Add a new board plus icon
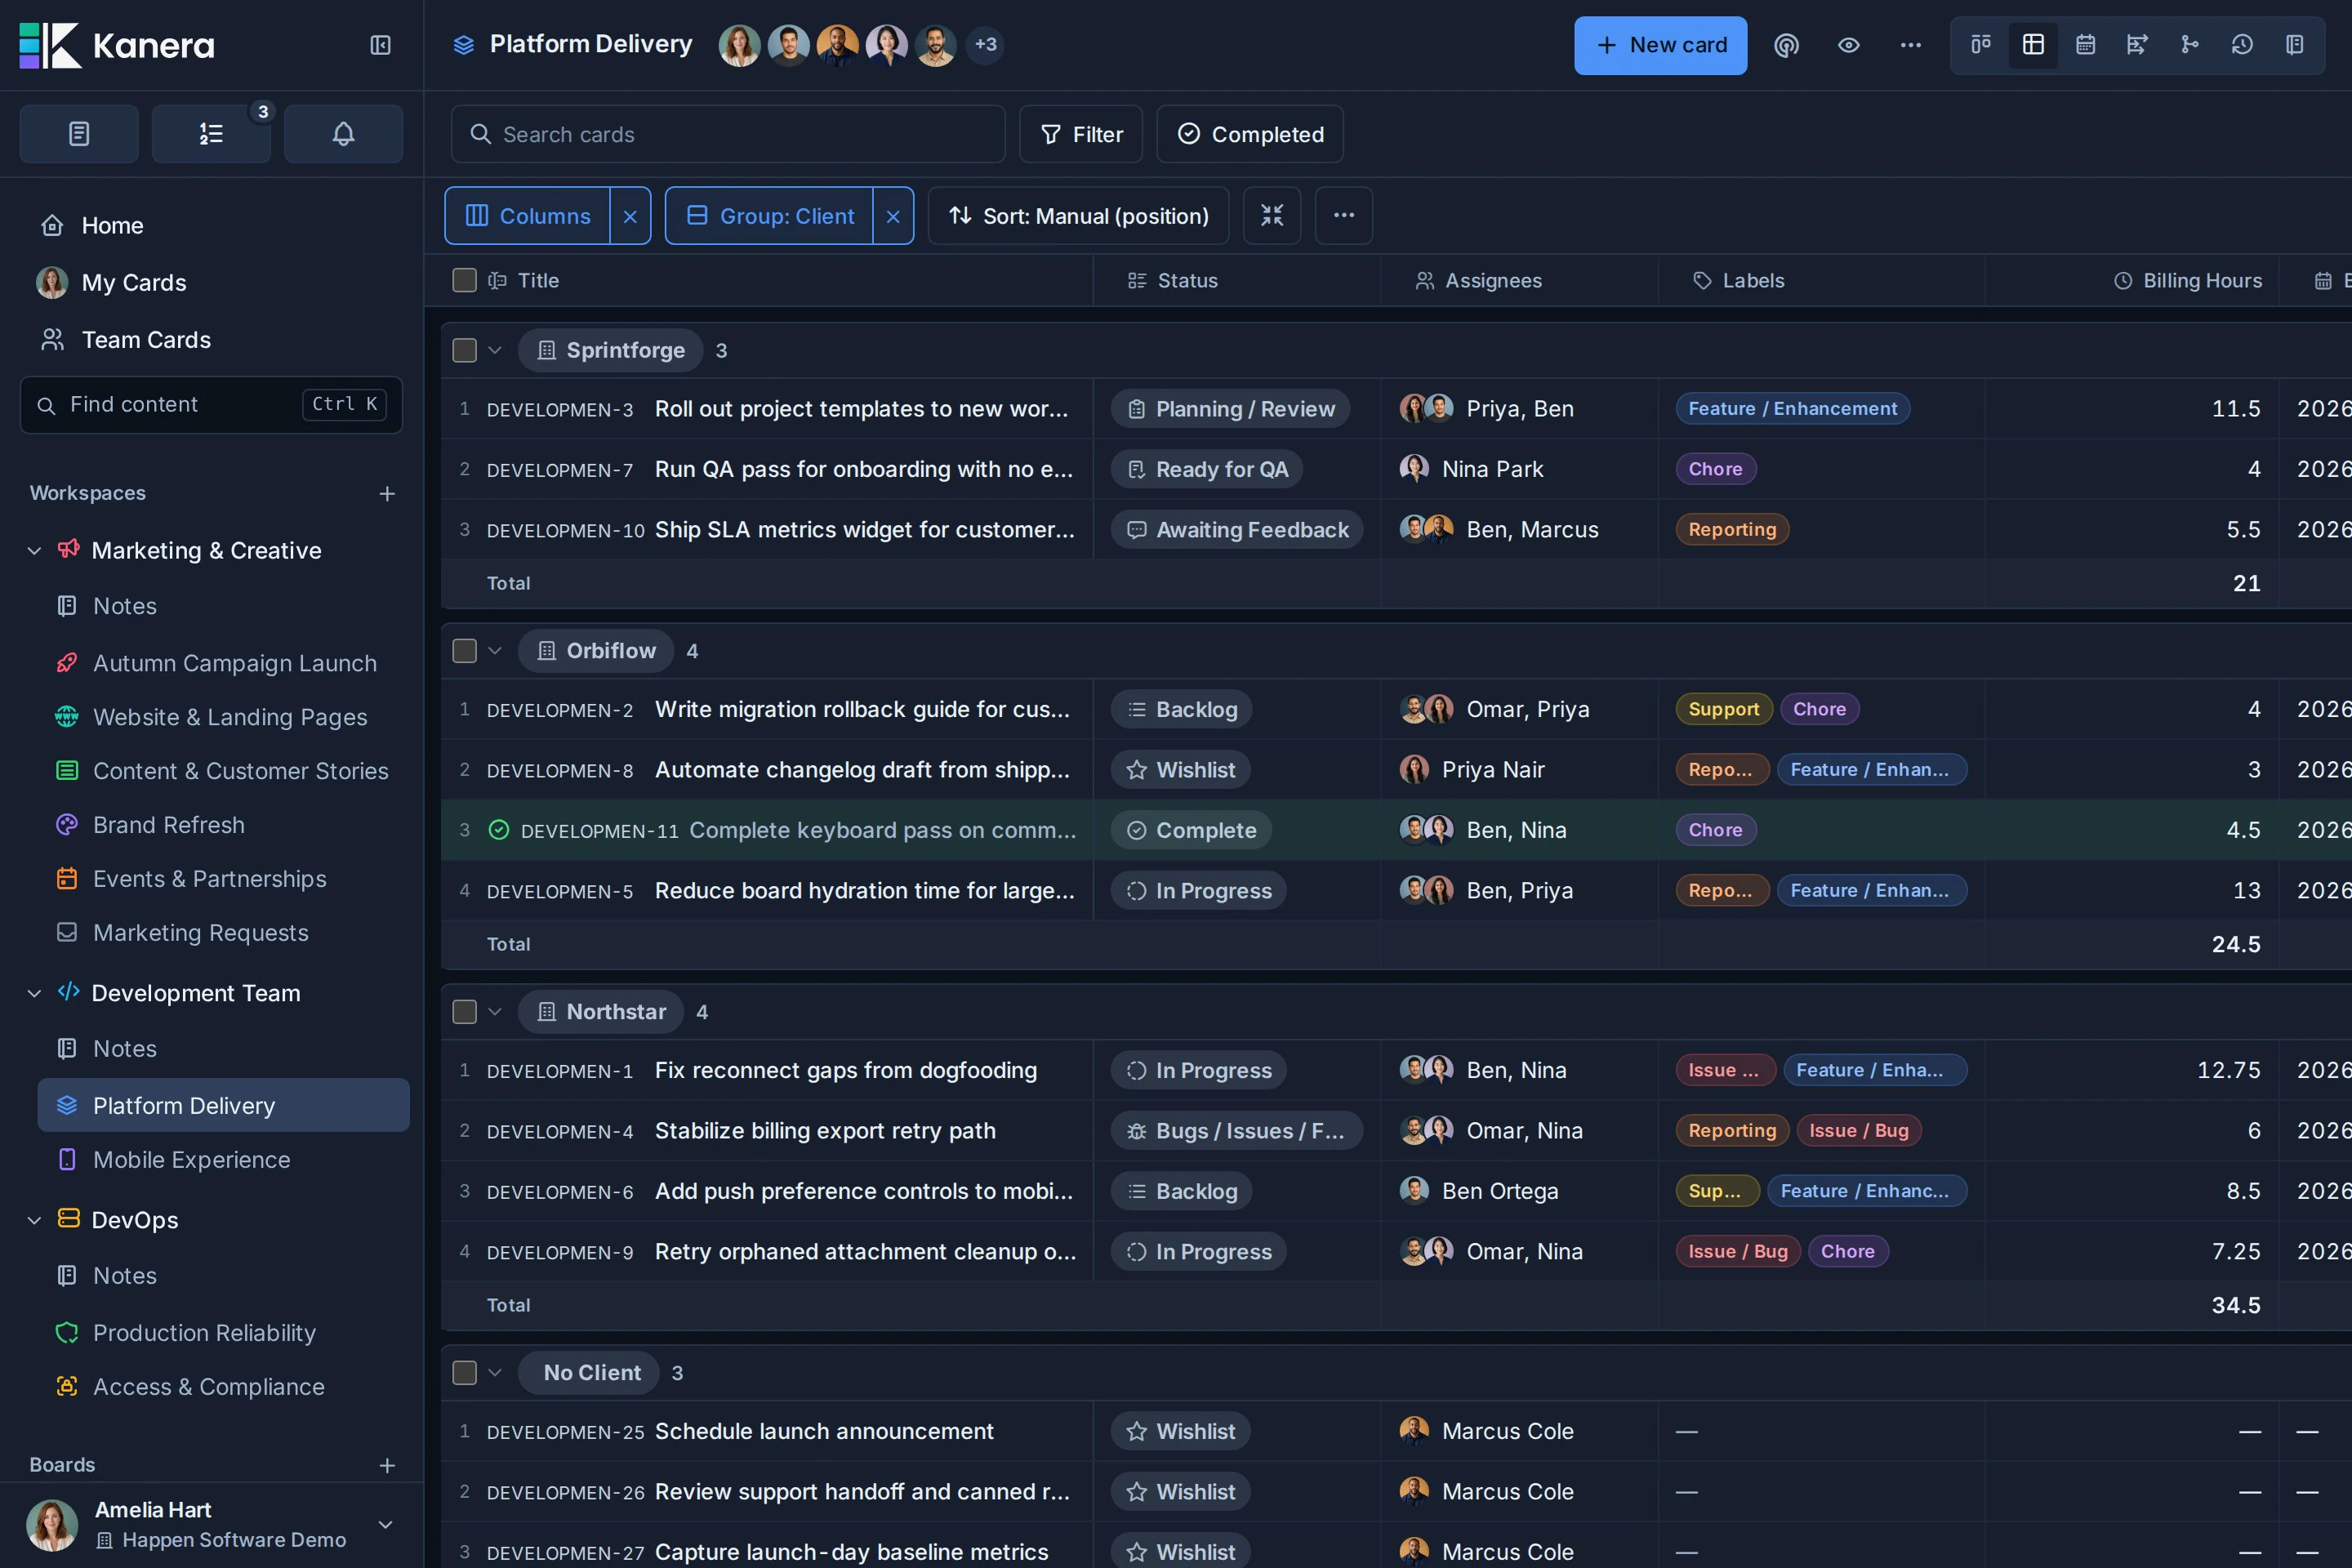2352x1568 pixels. (x=387, y=1466)
